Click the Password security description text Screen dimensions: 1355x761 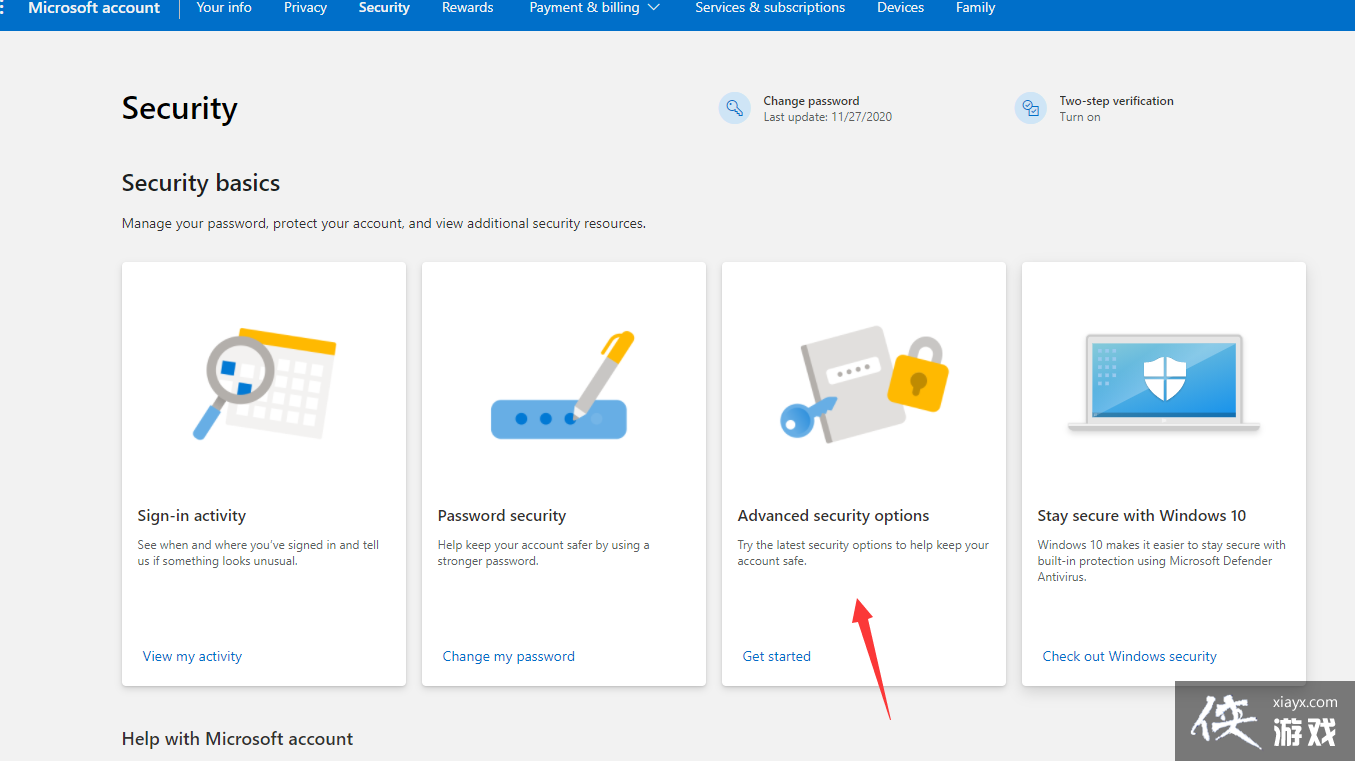543,553
